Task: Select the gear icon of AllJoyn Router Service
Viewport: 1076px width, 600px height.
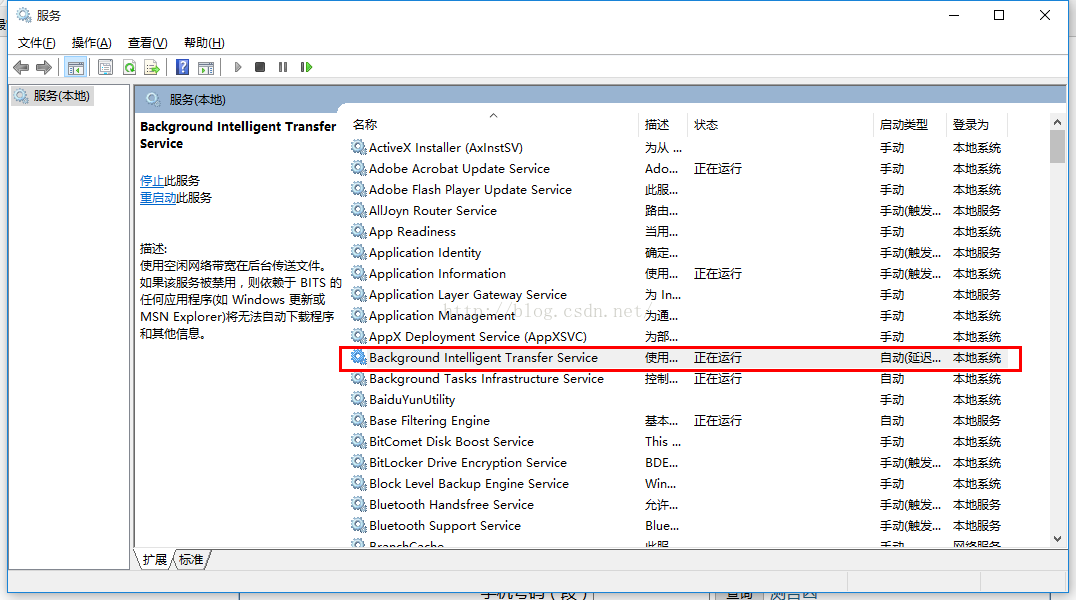Action: coord(358,210)
